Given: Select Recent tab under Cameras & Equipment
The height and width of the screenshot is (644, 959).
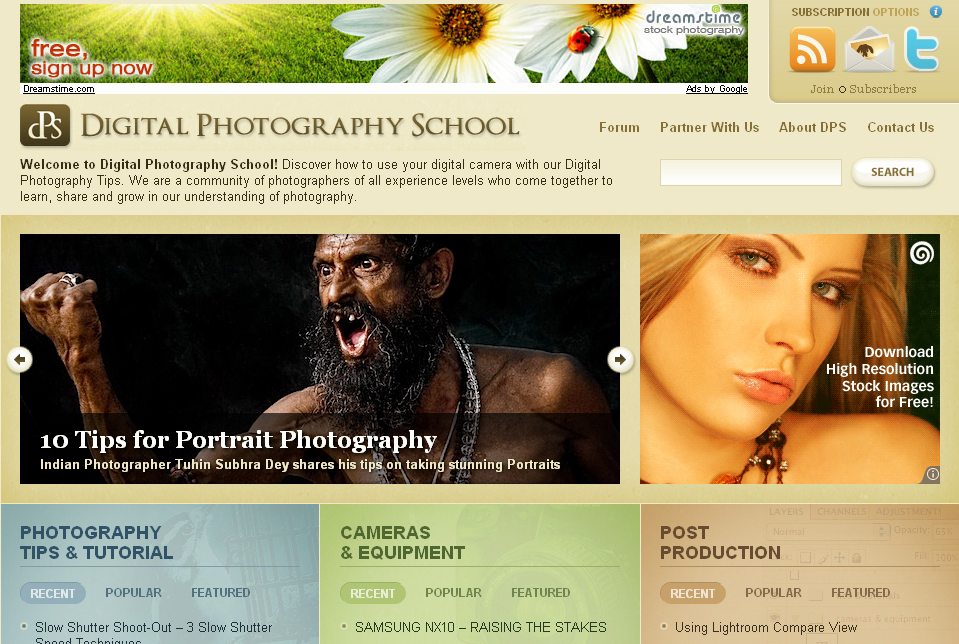Looking at the screenshot, I should coord(372,593).
